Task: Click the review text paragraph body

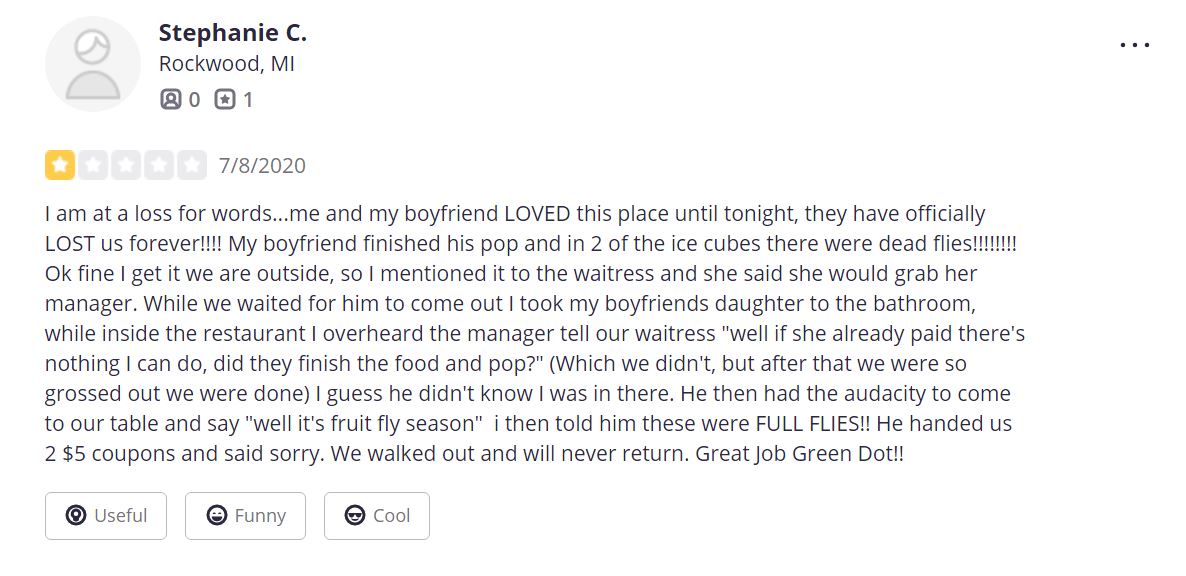Action: (536, 334)
